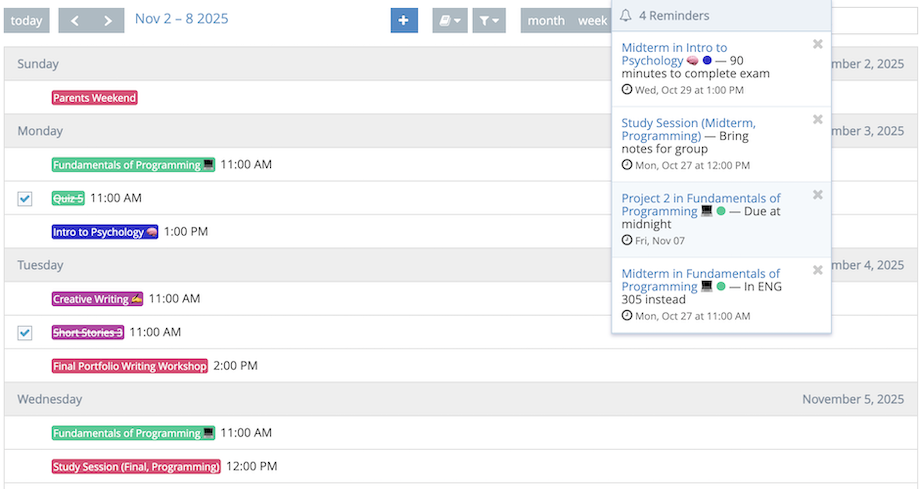Jump to today

pos(27,20)
